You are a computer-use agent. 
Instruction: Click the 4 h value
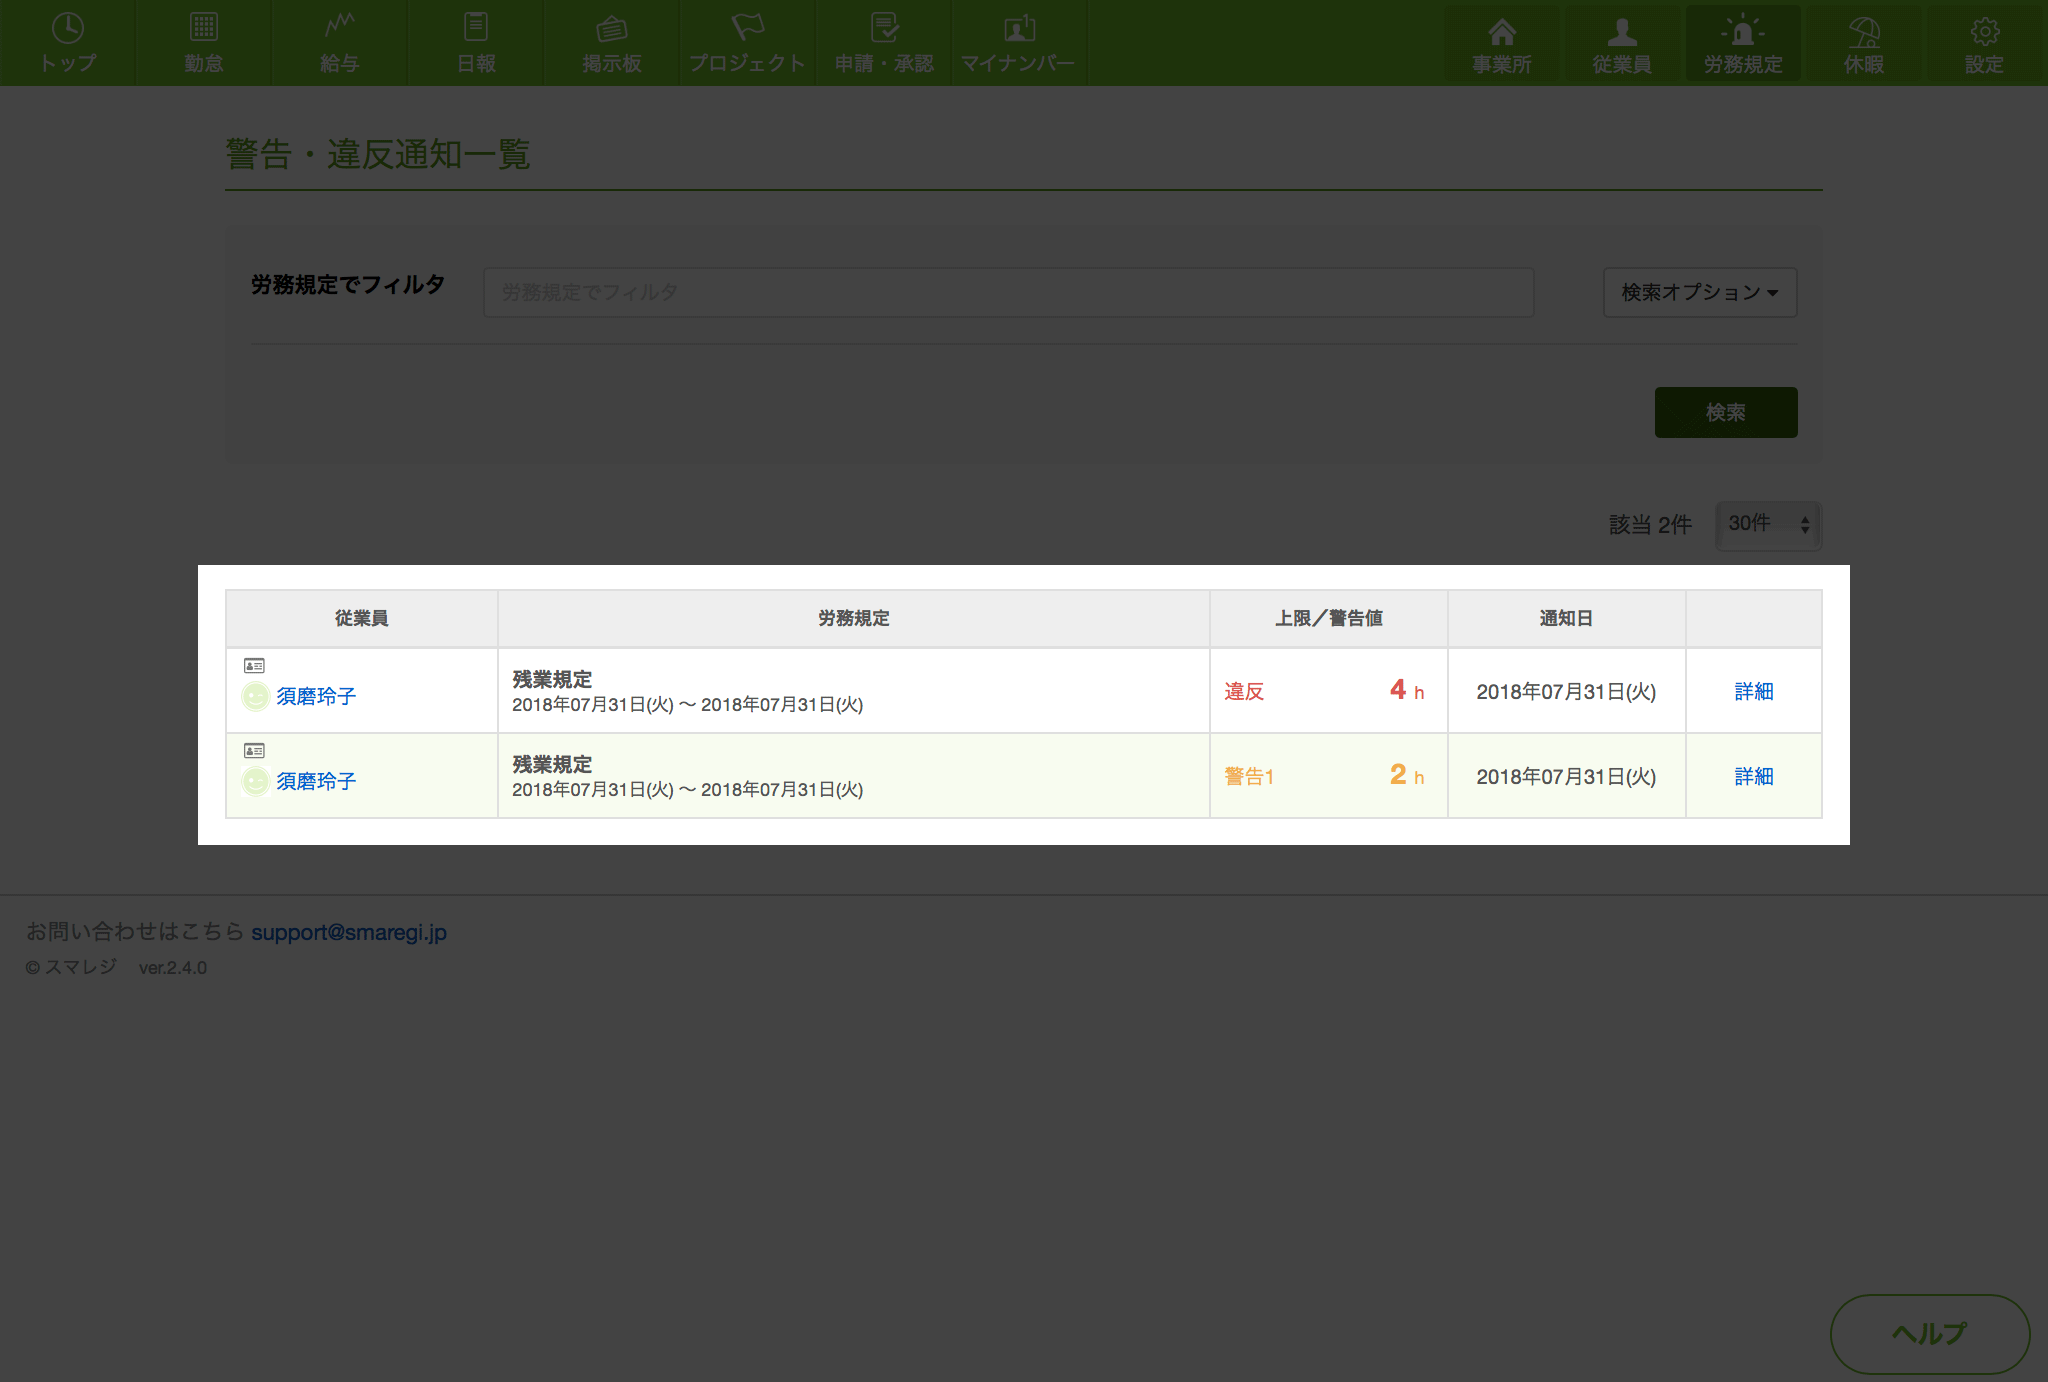[1407, 690]
